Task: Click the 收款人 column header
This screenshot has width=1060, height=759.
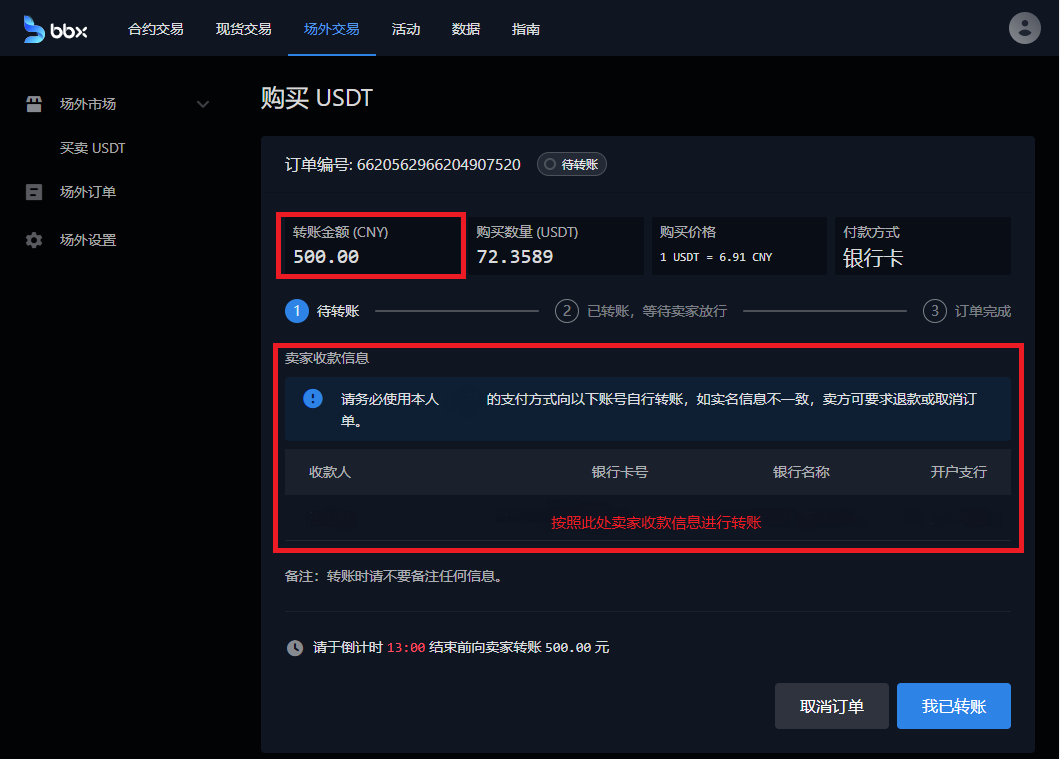Action: click(330, 472)
